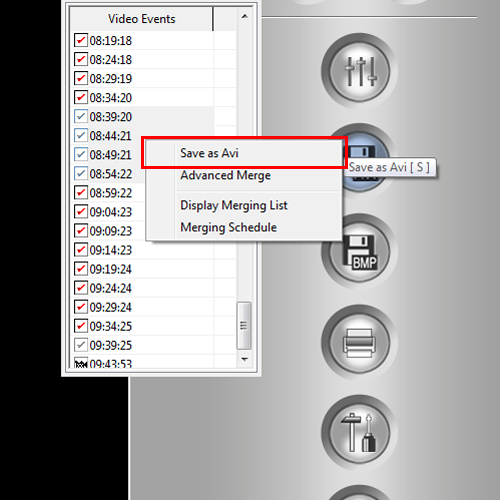This screenshot has width=500, height=500.
Task: Click the film icon beside 09:43:53
Action: [x=81, y=363]
